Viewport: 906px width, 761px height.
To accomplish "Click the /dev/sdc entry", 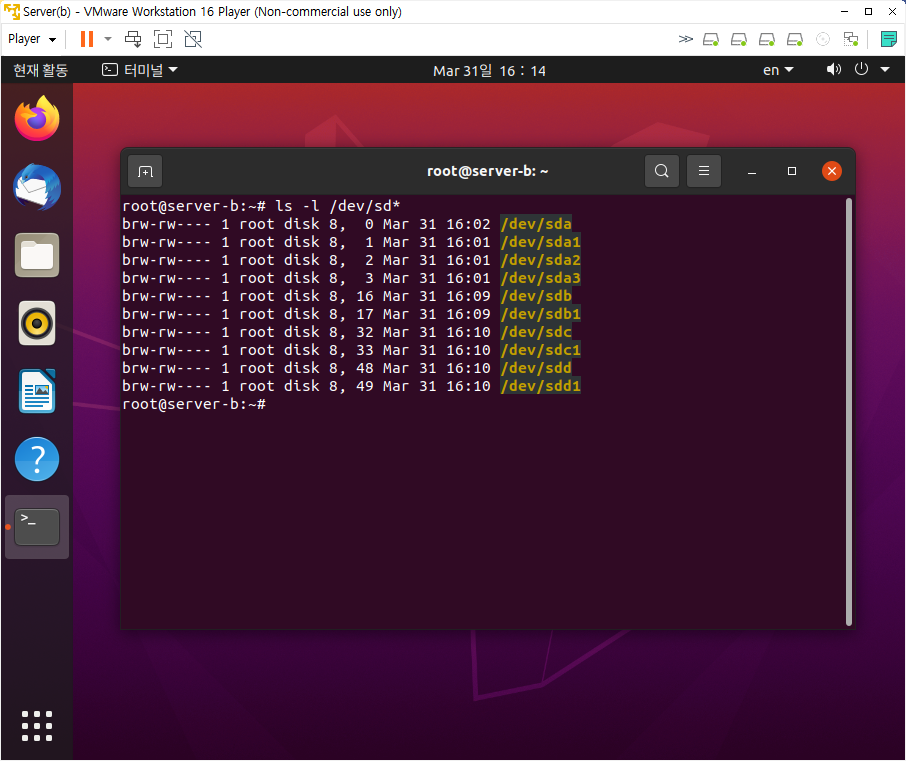I will point(536,332).
